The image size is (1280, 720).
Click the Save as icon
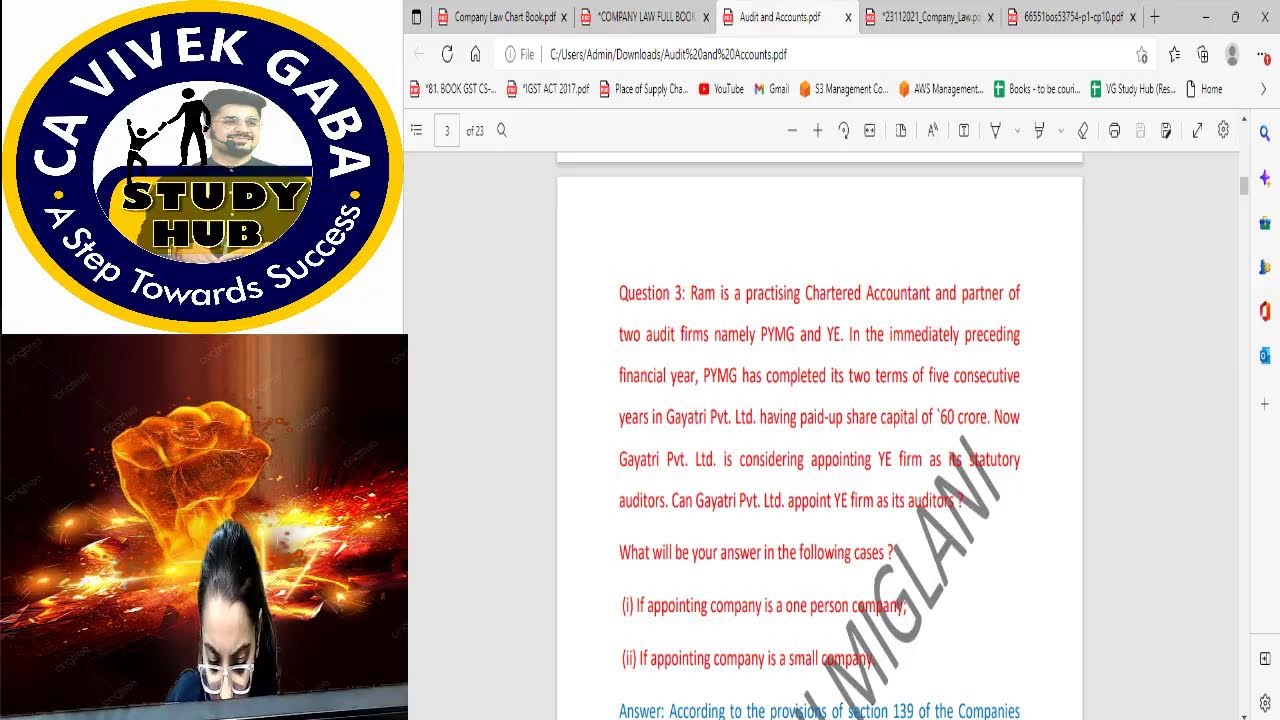click(x=1166, y=131)
